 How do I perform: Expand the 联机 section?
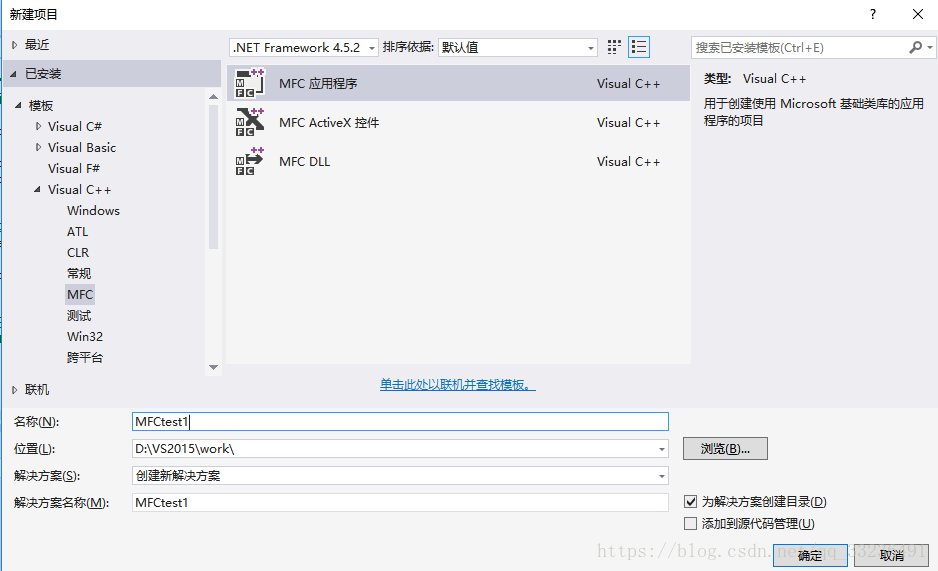(x=14, y=390)
